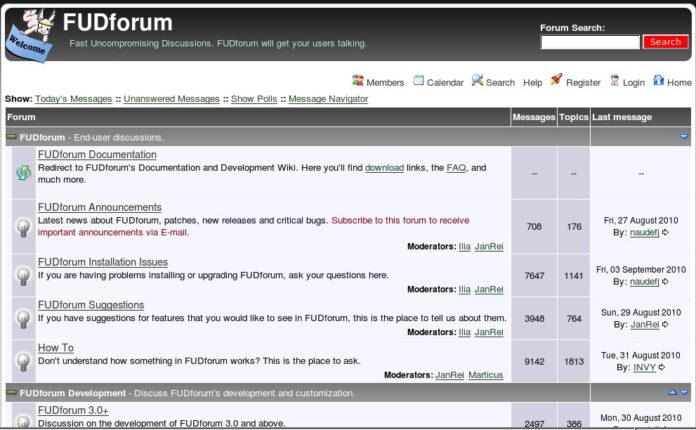Open the FUDforum 3.0+ forum
The width and height of the screenshot is (696, 430).
pyautogui.click(x=73, y=410)
